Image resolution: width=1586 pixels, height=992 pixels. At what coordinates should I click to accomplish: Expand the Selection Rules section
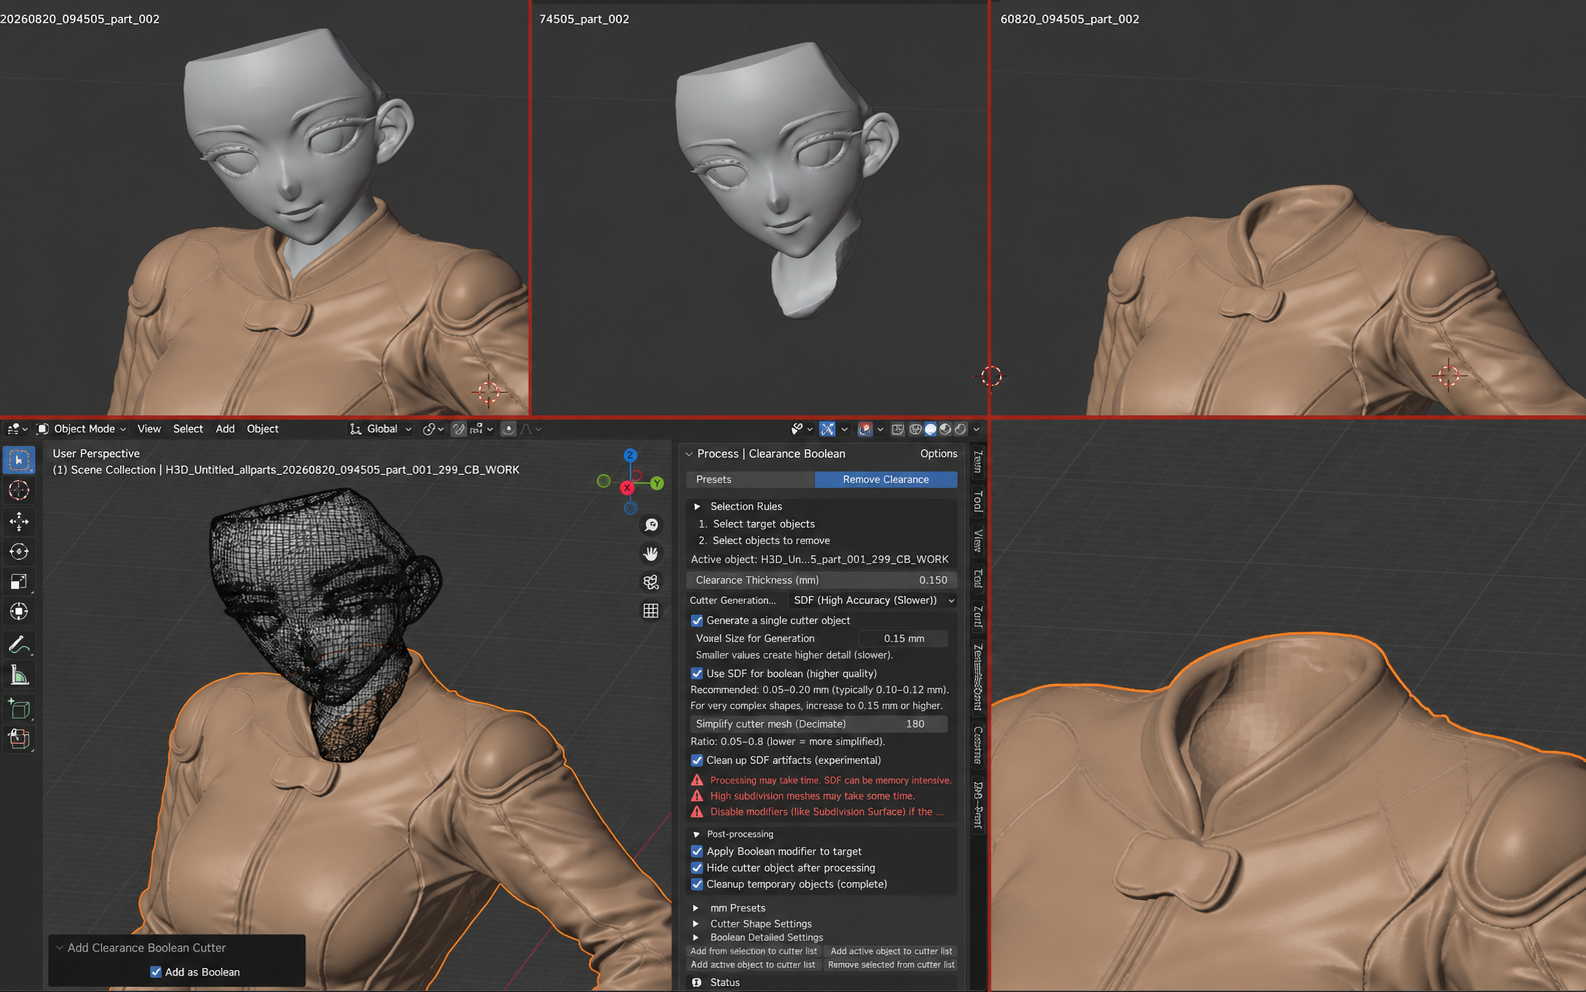point(697,507)
